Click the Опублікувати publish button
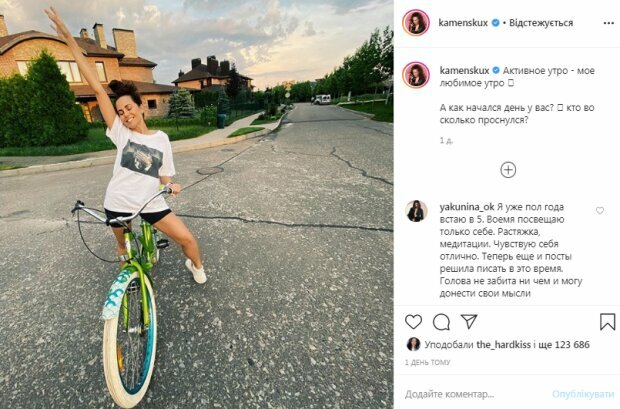Screen dimensions: 620x409 point(583,394)
